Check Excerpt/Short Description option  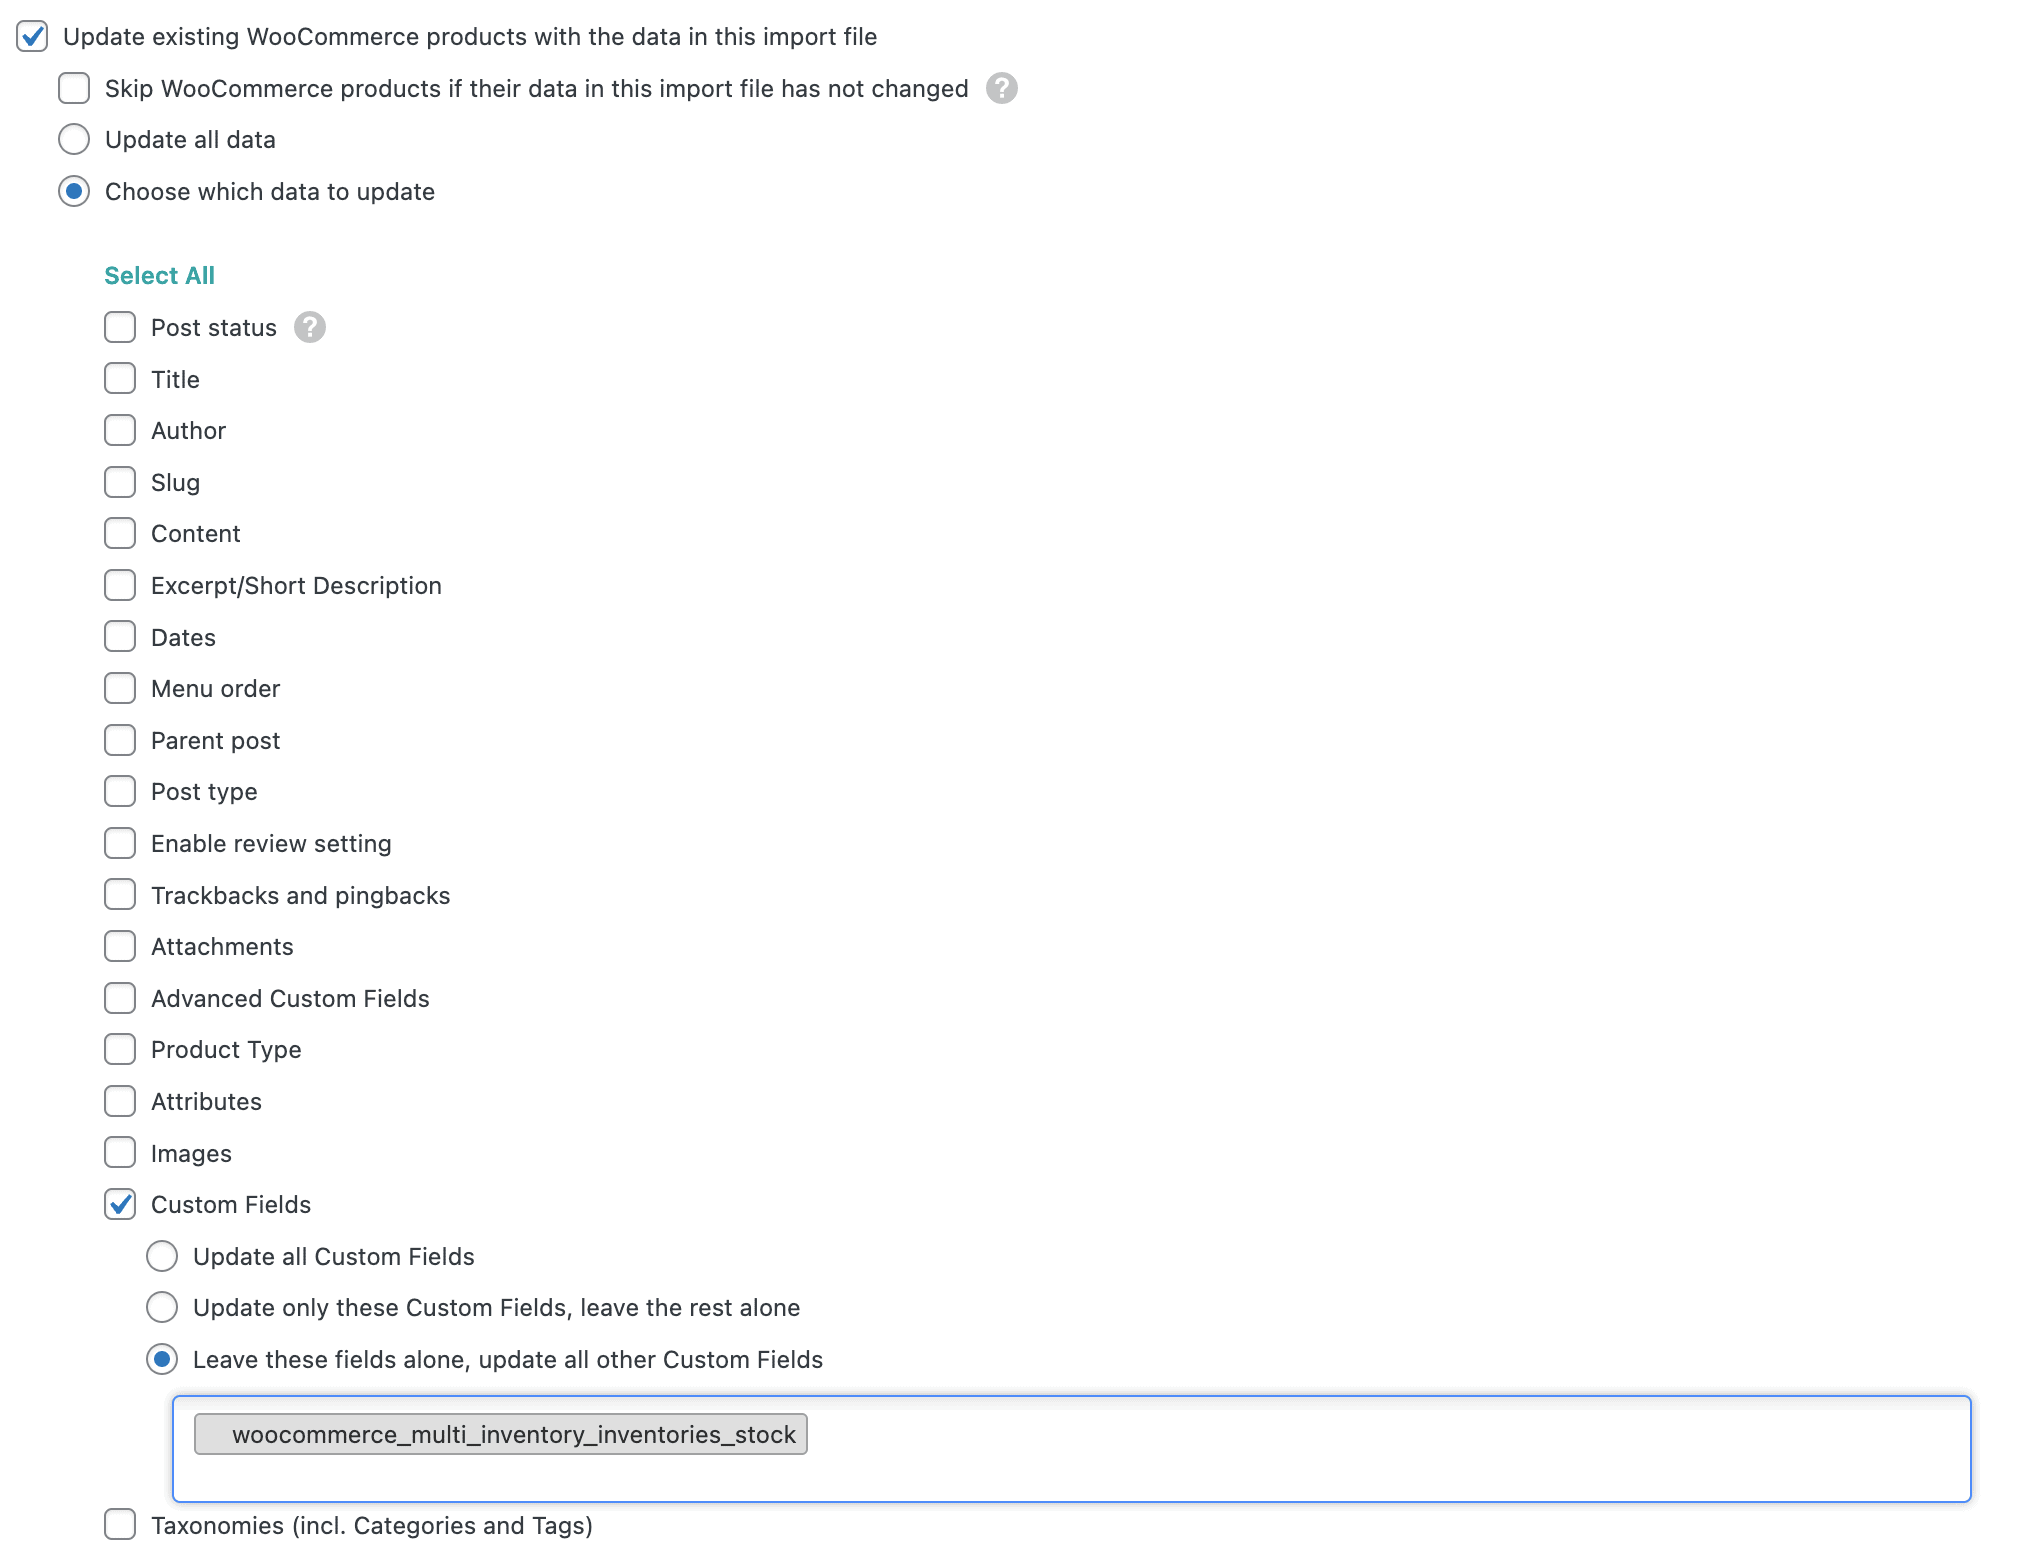(120, 586)
